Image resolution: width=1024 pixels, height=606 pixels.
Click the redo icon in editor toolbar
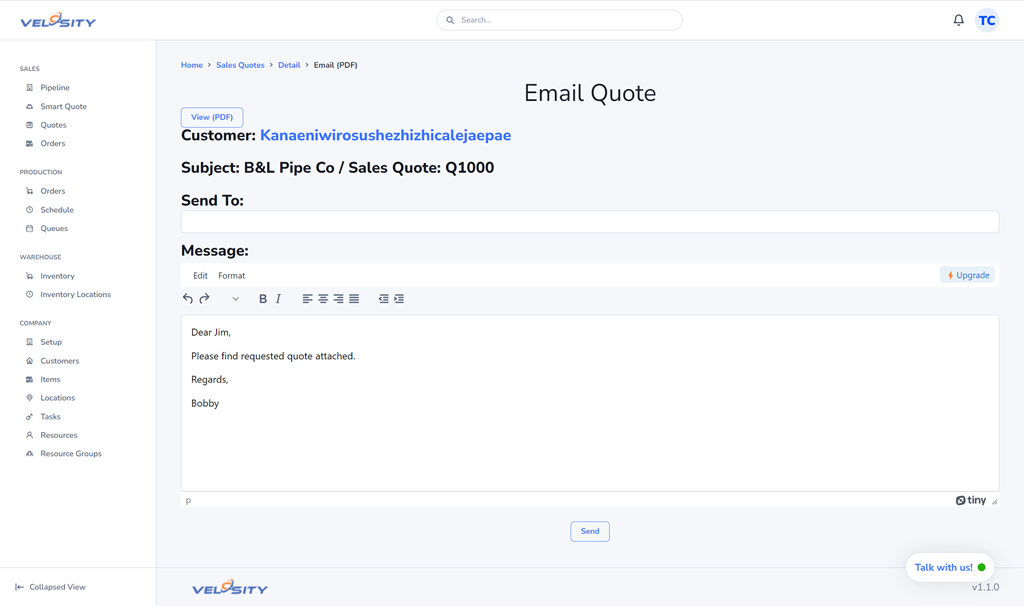[204, 299]
